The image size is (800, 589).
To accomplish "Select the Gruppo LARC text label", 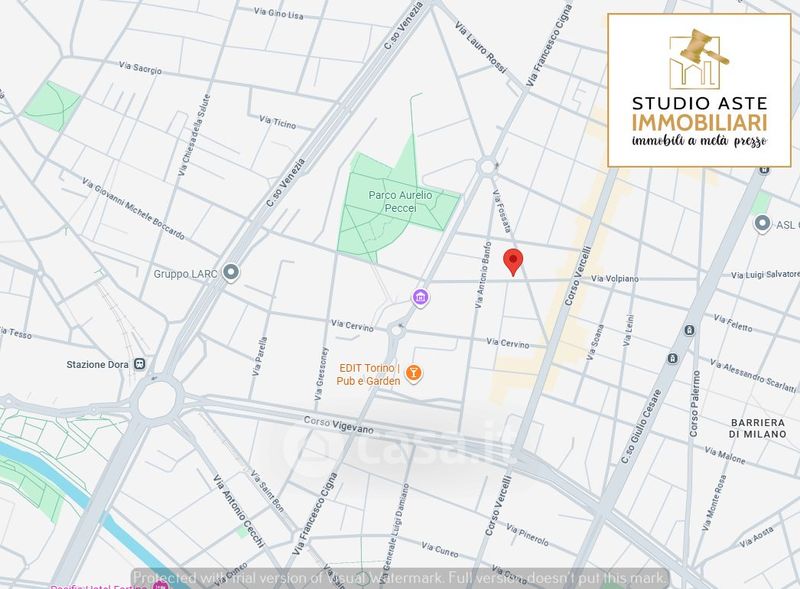I will pyautogui.click(x=187, y=273).
